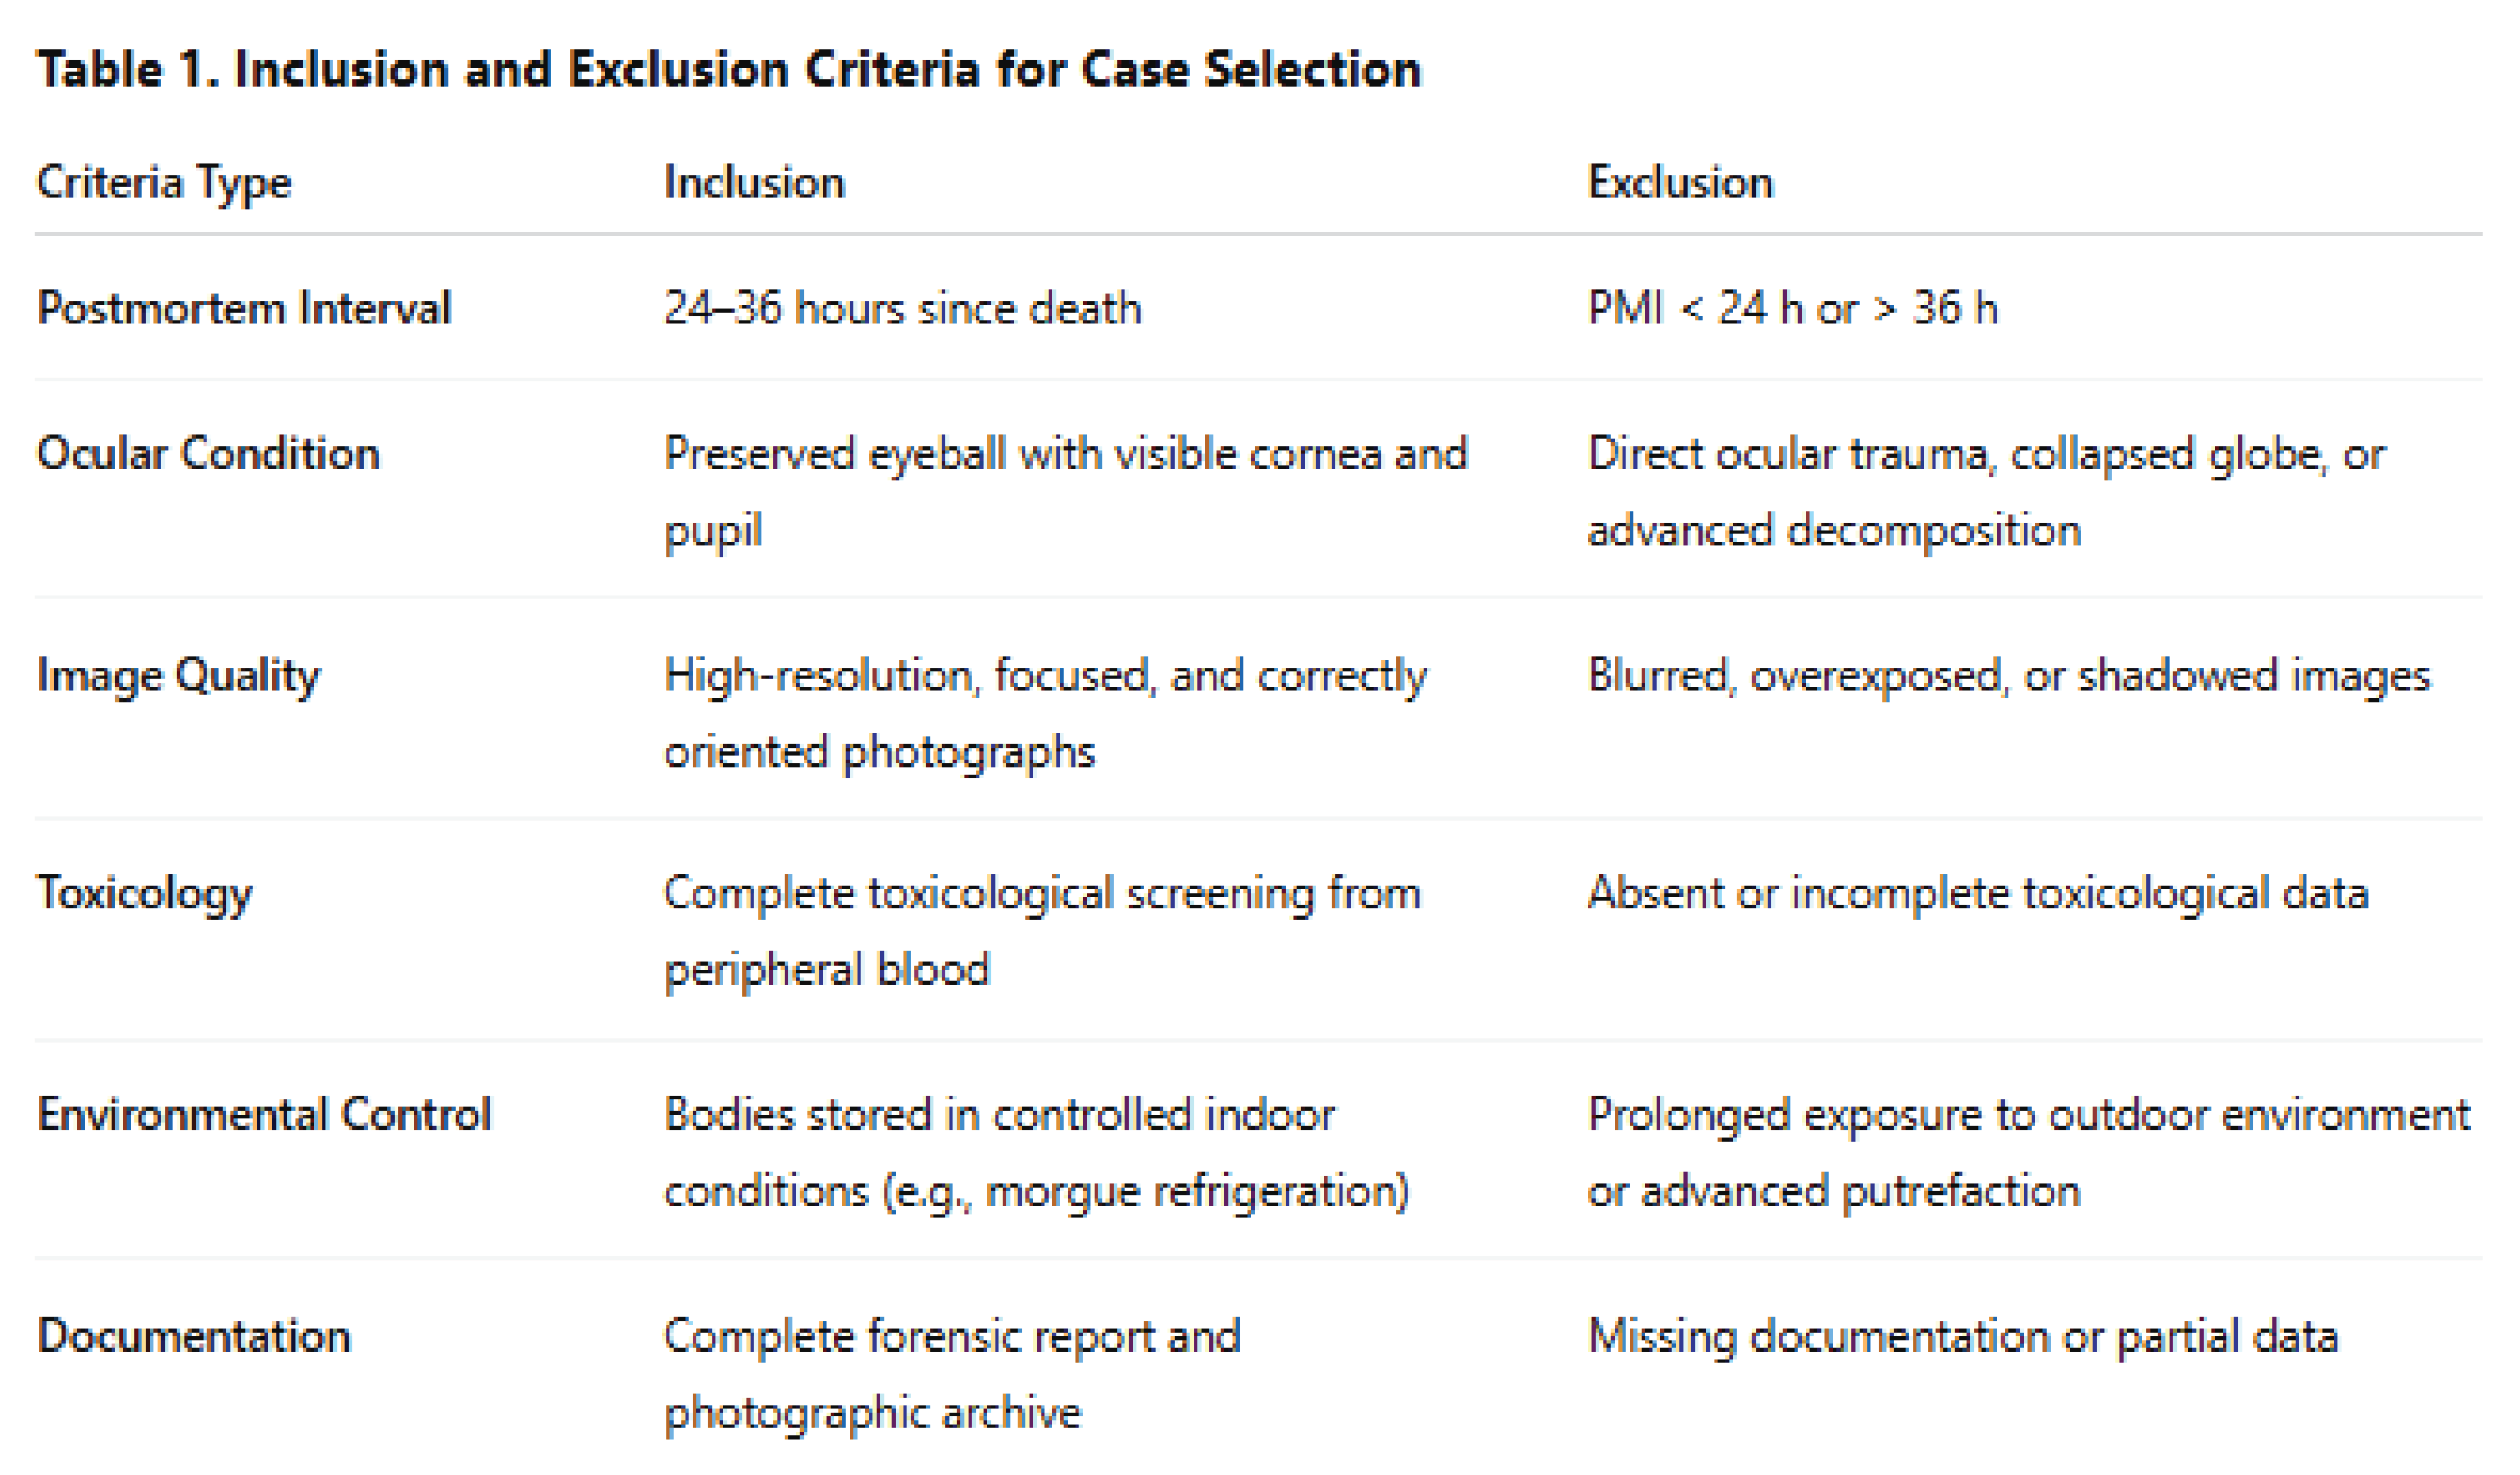Click the 24–36 hours since death cell

[x=902, y=308]
